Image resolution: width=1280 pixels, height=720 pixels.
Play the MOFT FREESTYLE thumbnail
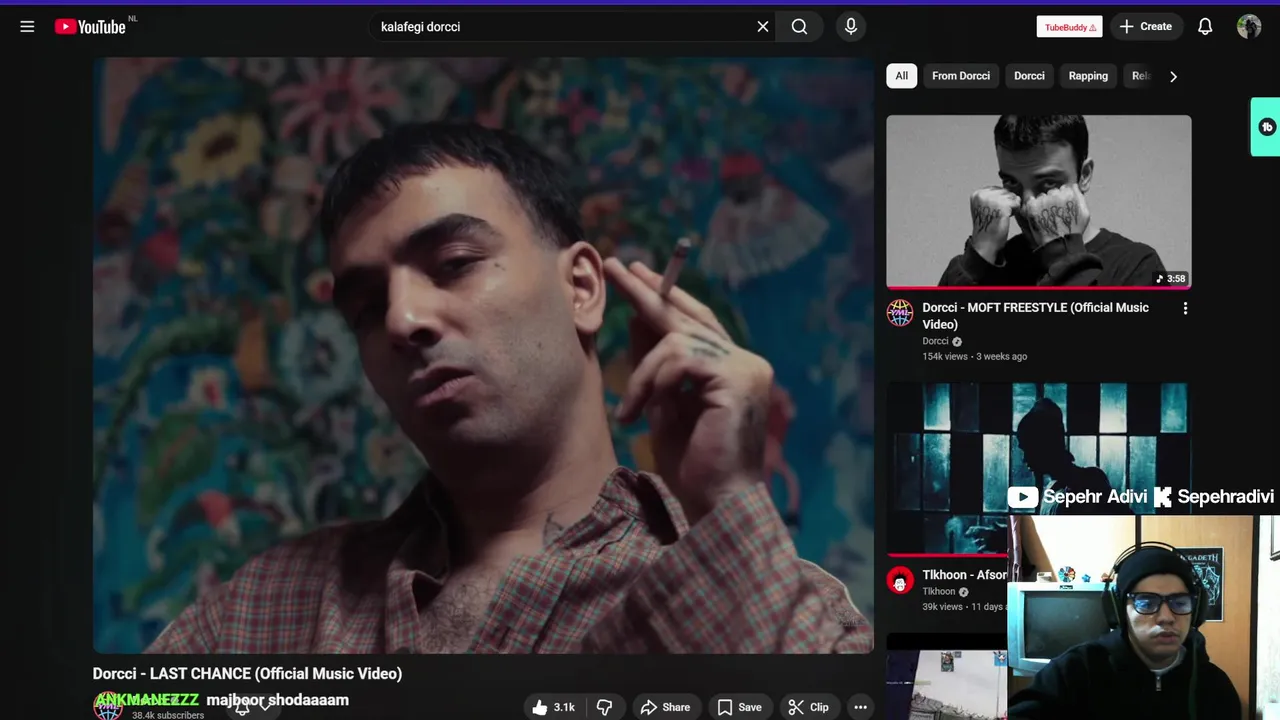pos(1038,201)
